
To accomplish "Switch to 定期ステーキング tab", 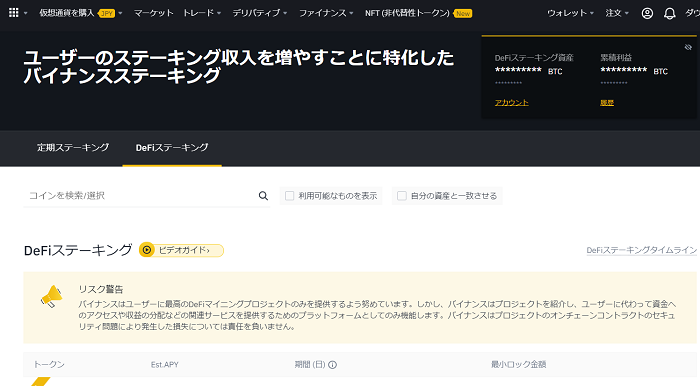I will 73,147.
